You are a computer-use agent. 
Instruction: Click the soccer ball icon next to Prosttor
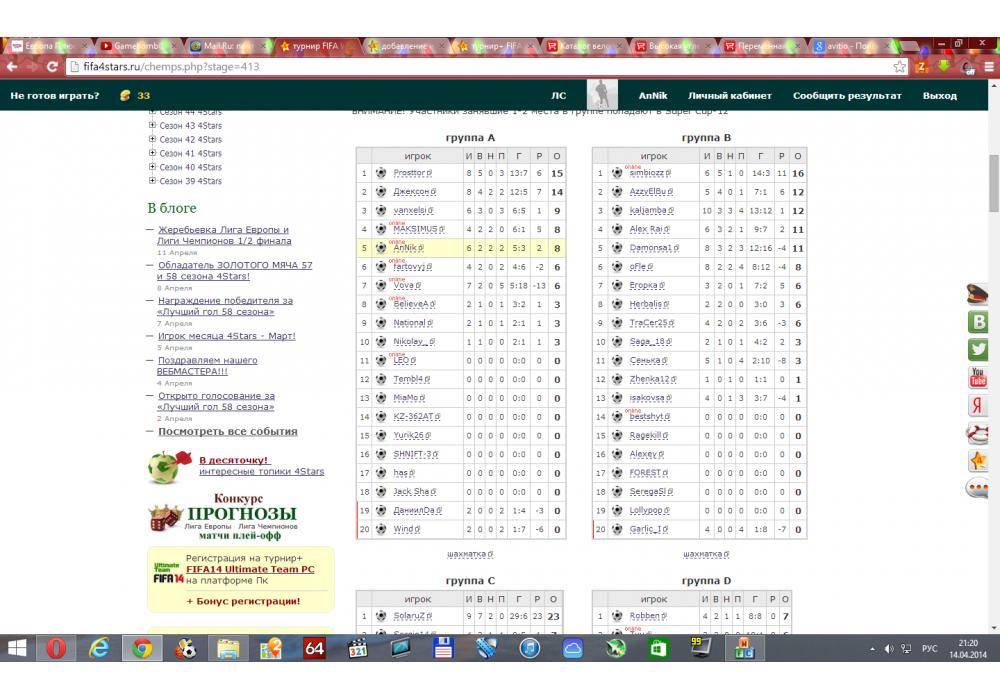(x=381, y=173)
